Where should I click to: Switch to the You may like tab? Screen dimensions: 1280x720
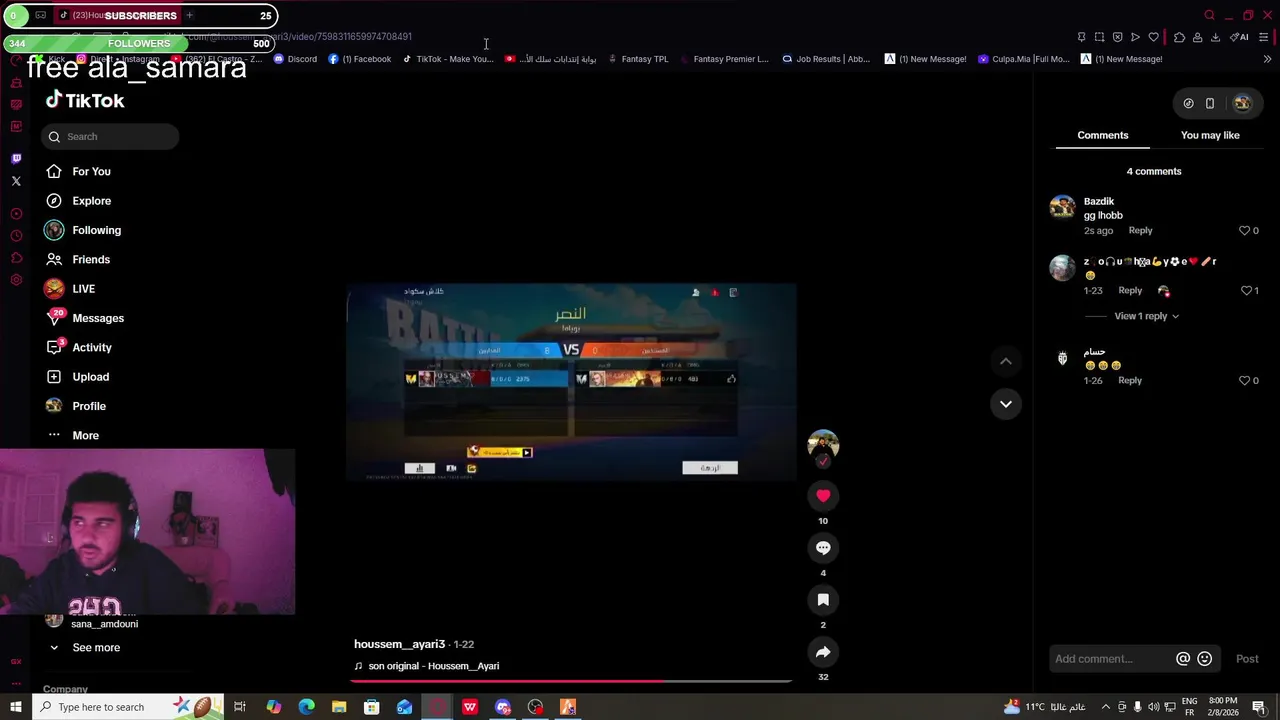click(x=1210, y=135)
